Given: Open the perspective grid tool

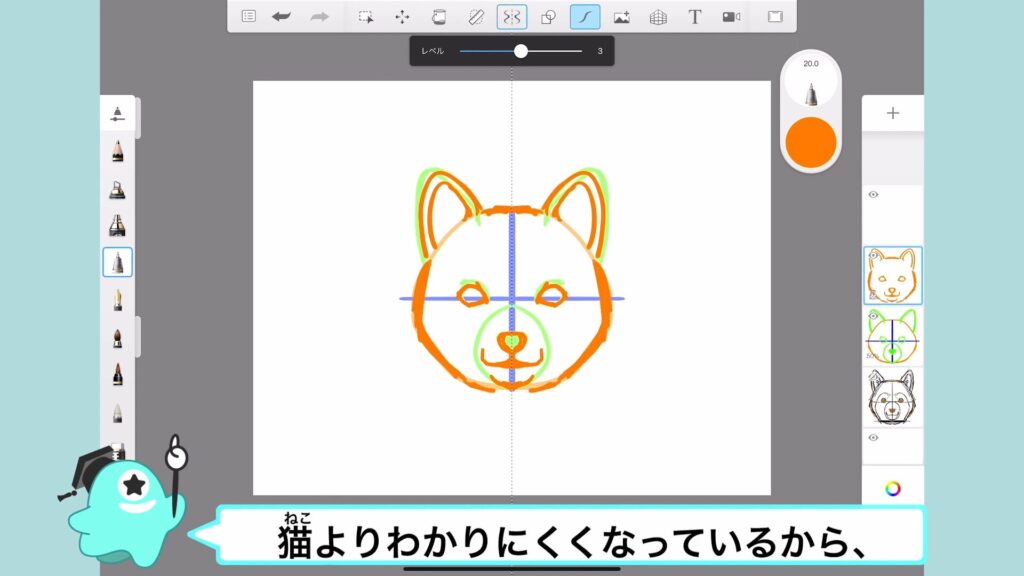Looking at the screenshot, I should click(658, 16).
